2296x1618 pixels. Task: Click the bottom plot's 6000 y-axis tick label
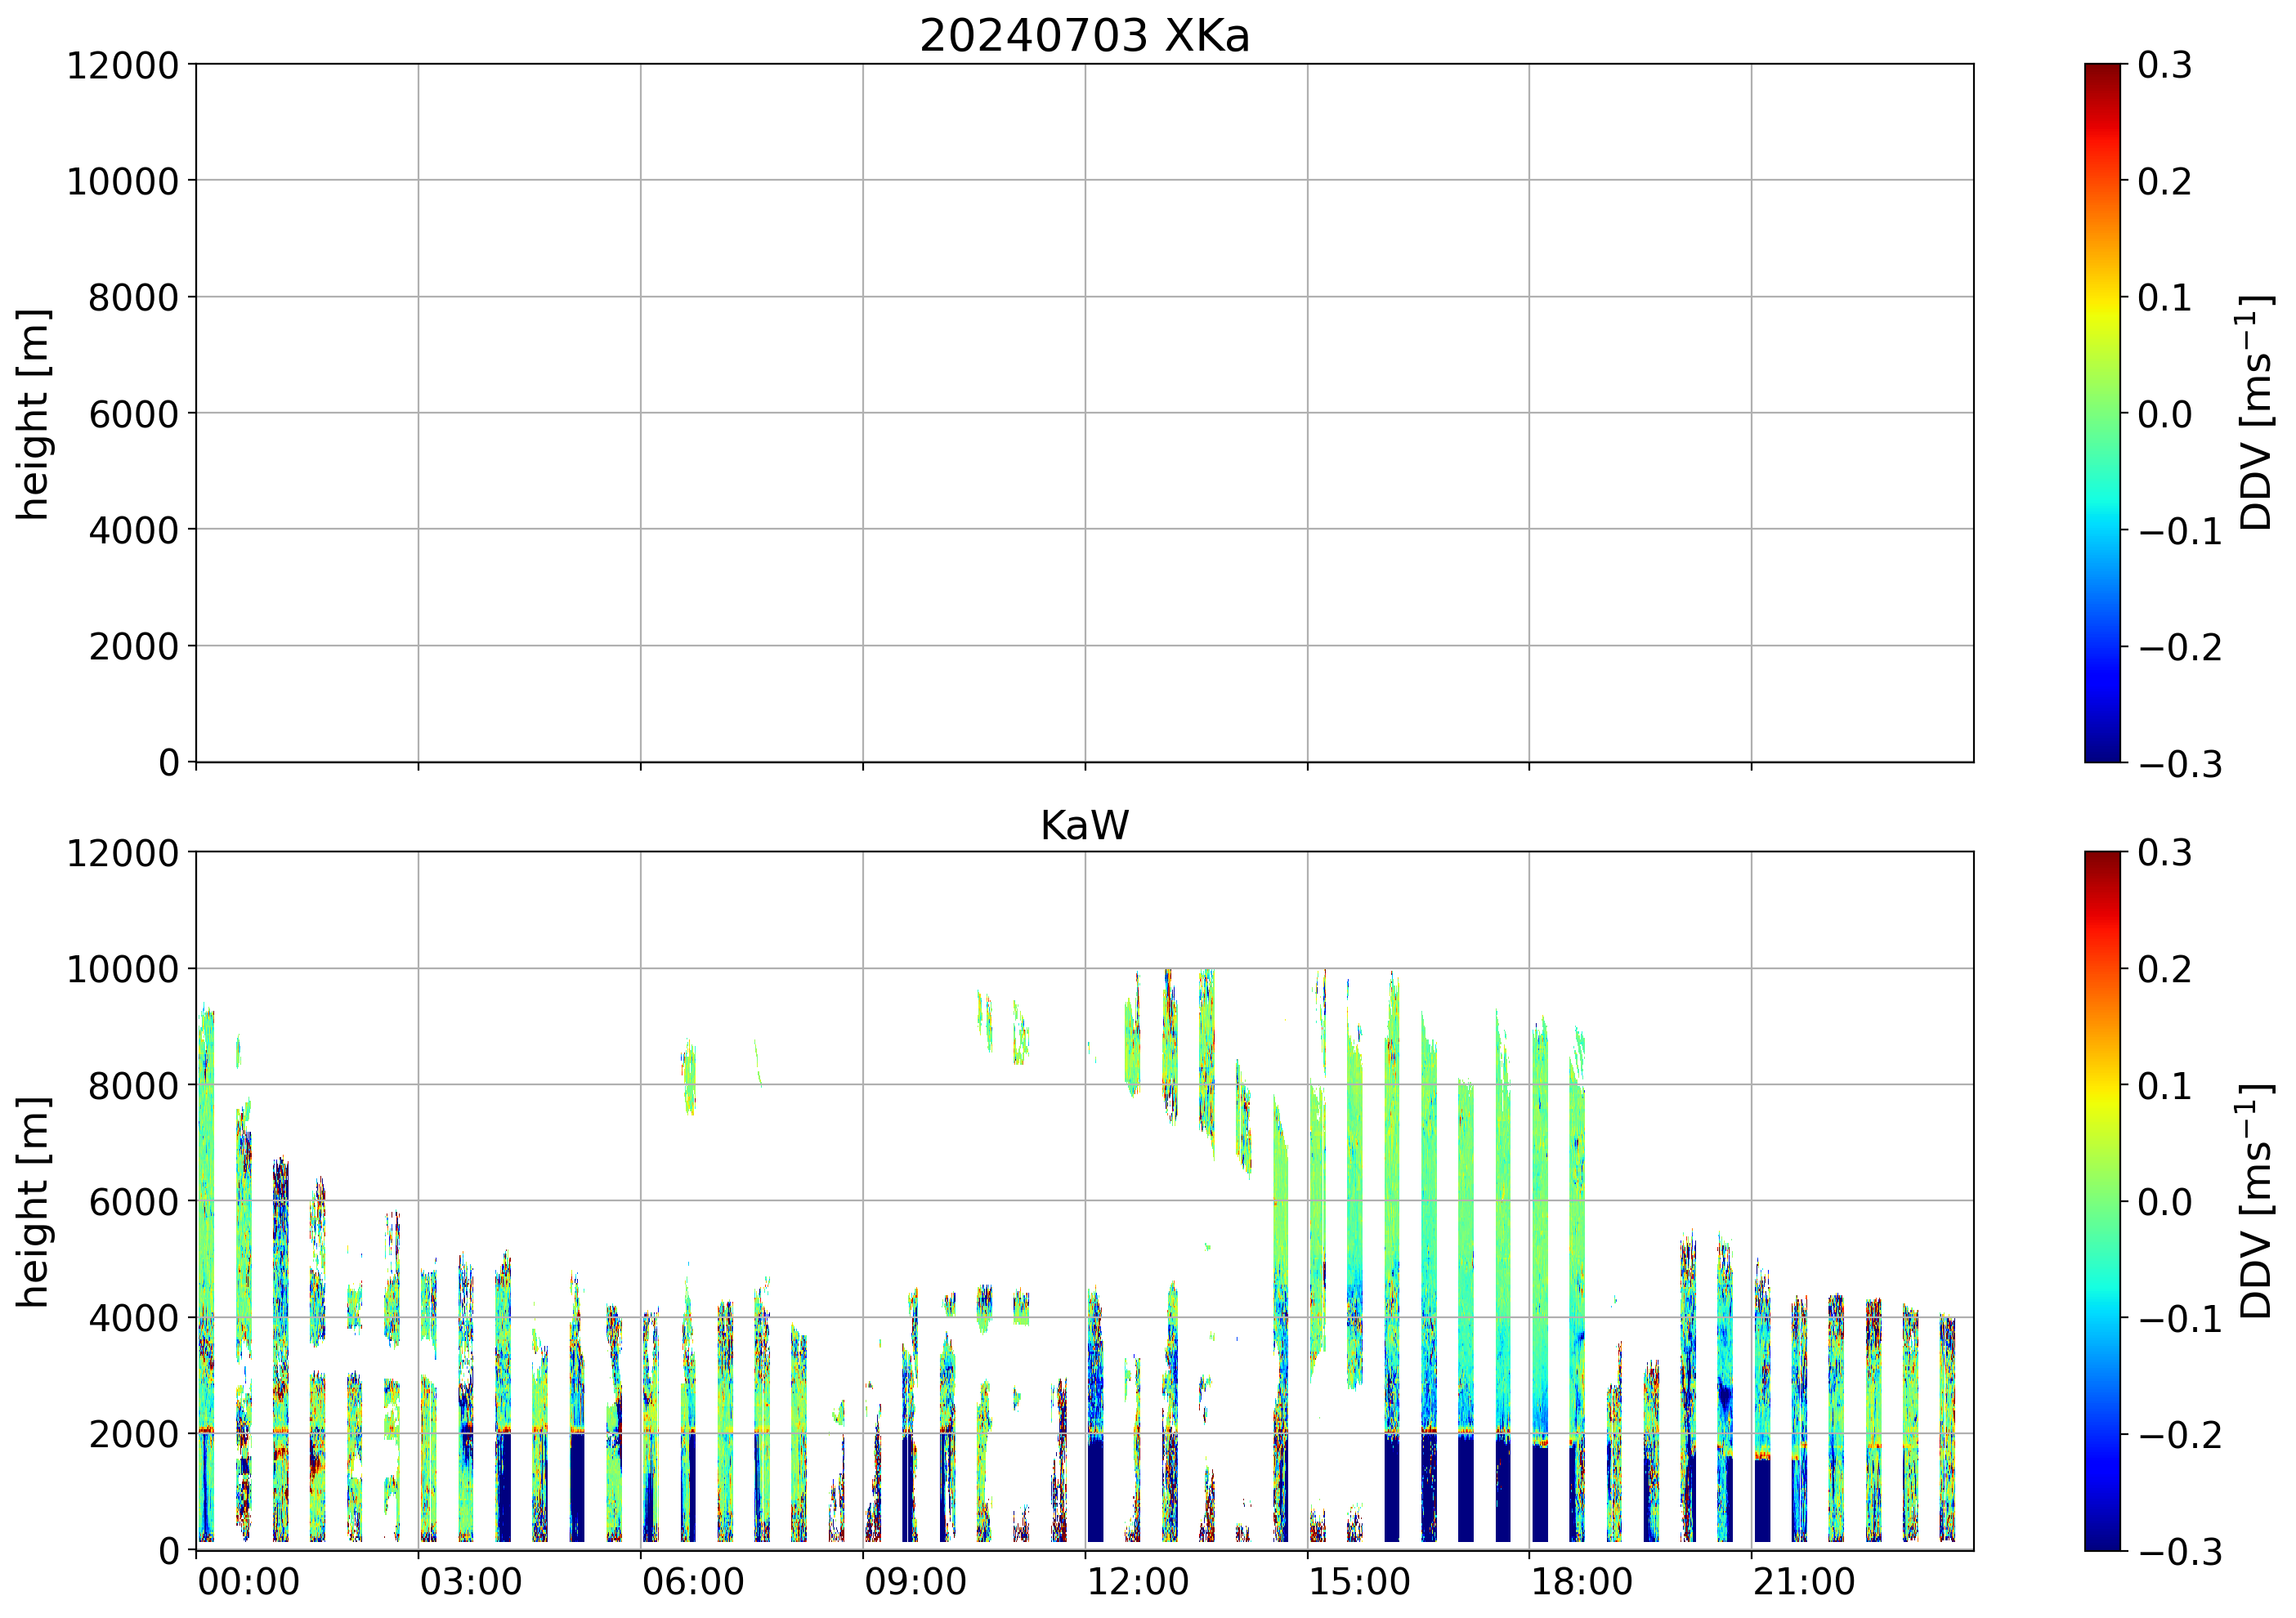[x=133, y=1202]
